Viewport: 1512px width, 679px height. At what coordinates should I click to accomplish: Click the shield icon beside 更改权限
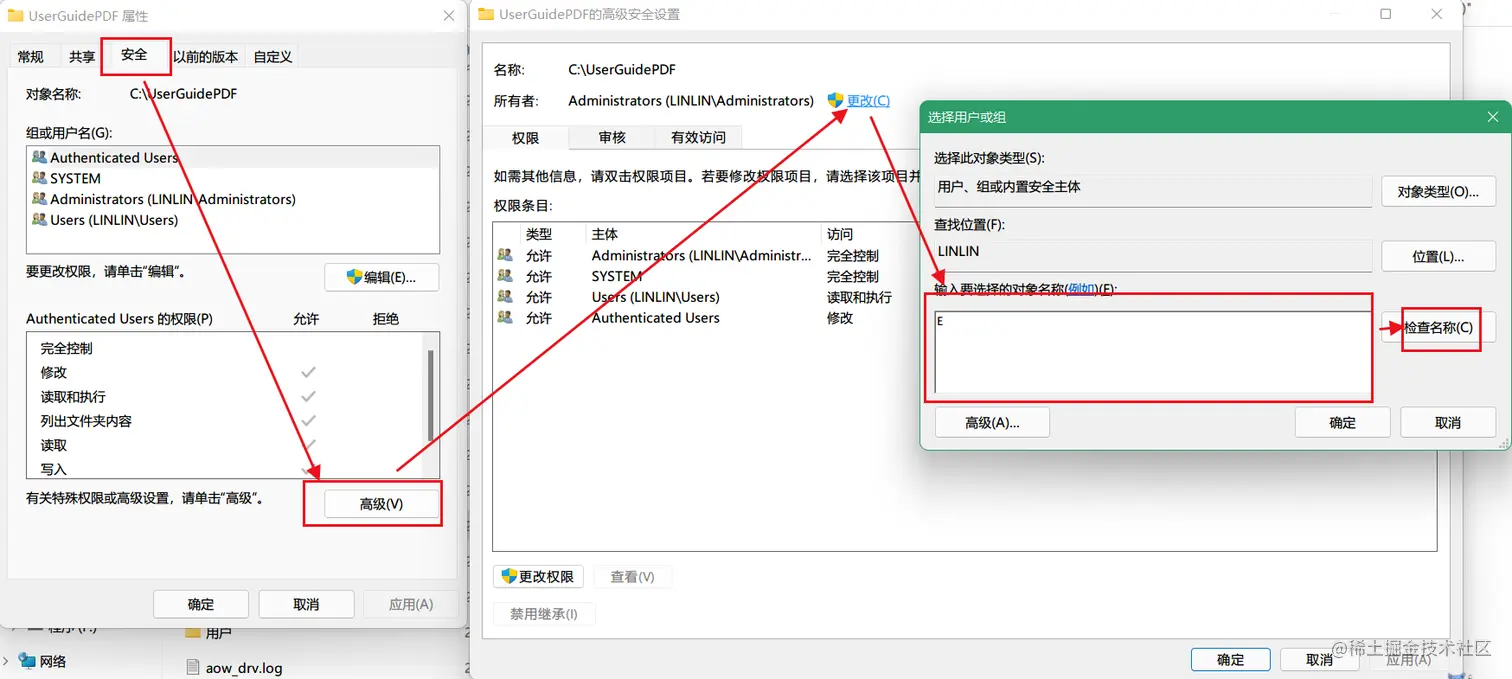[508, 576]
